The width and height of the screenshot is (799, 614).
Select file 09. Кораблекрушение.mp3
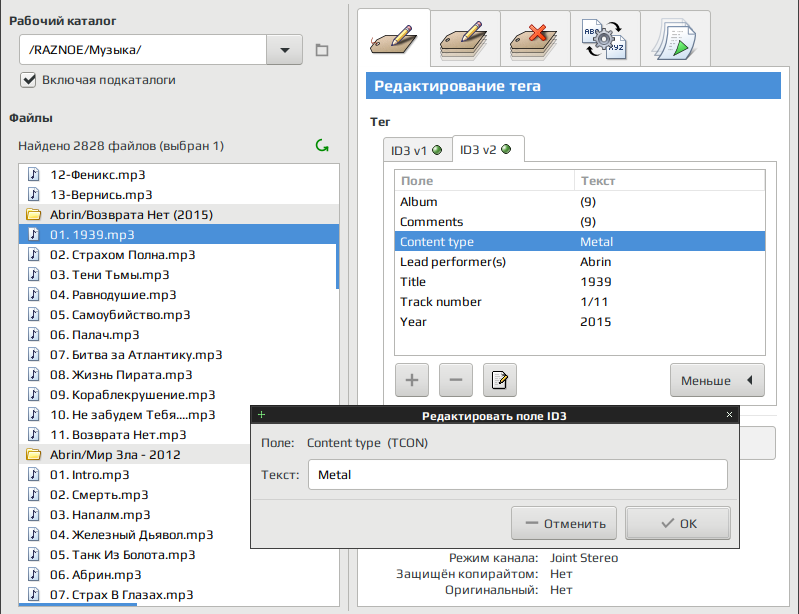pyautogui.click(x=178, y=395)
